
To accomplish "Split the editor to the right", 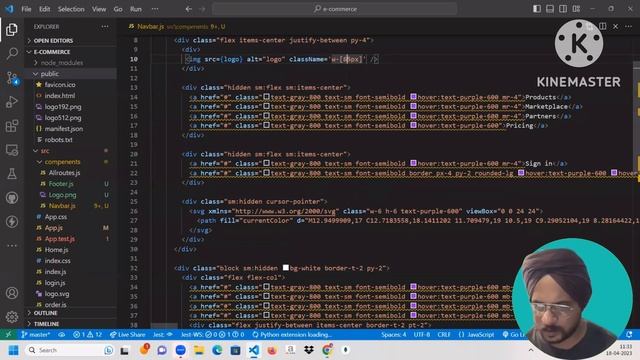I will click(602, 27).
